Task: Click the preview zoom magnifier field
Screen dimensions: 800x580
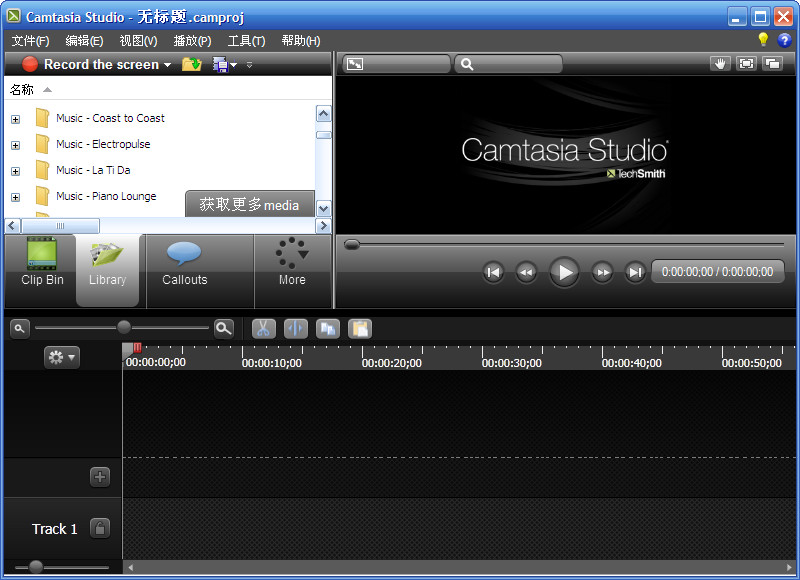Action: (x=508, y=64)
